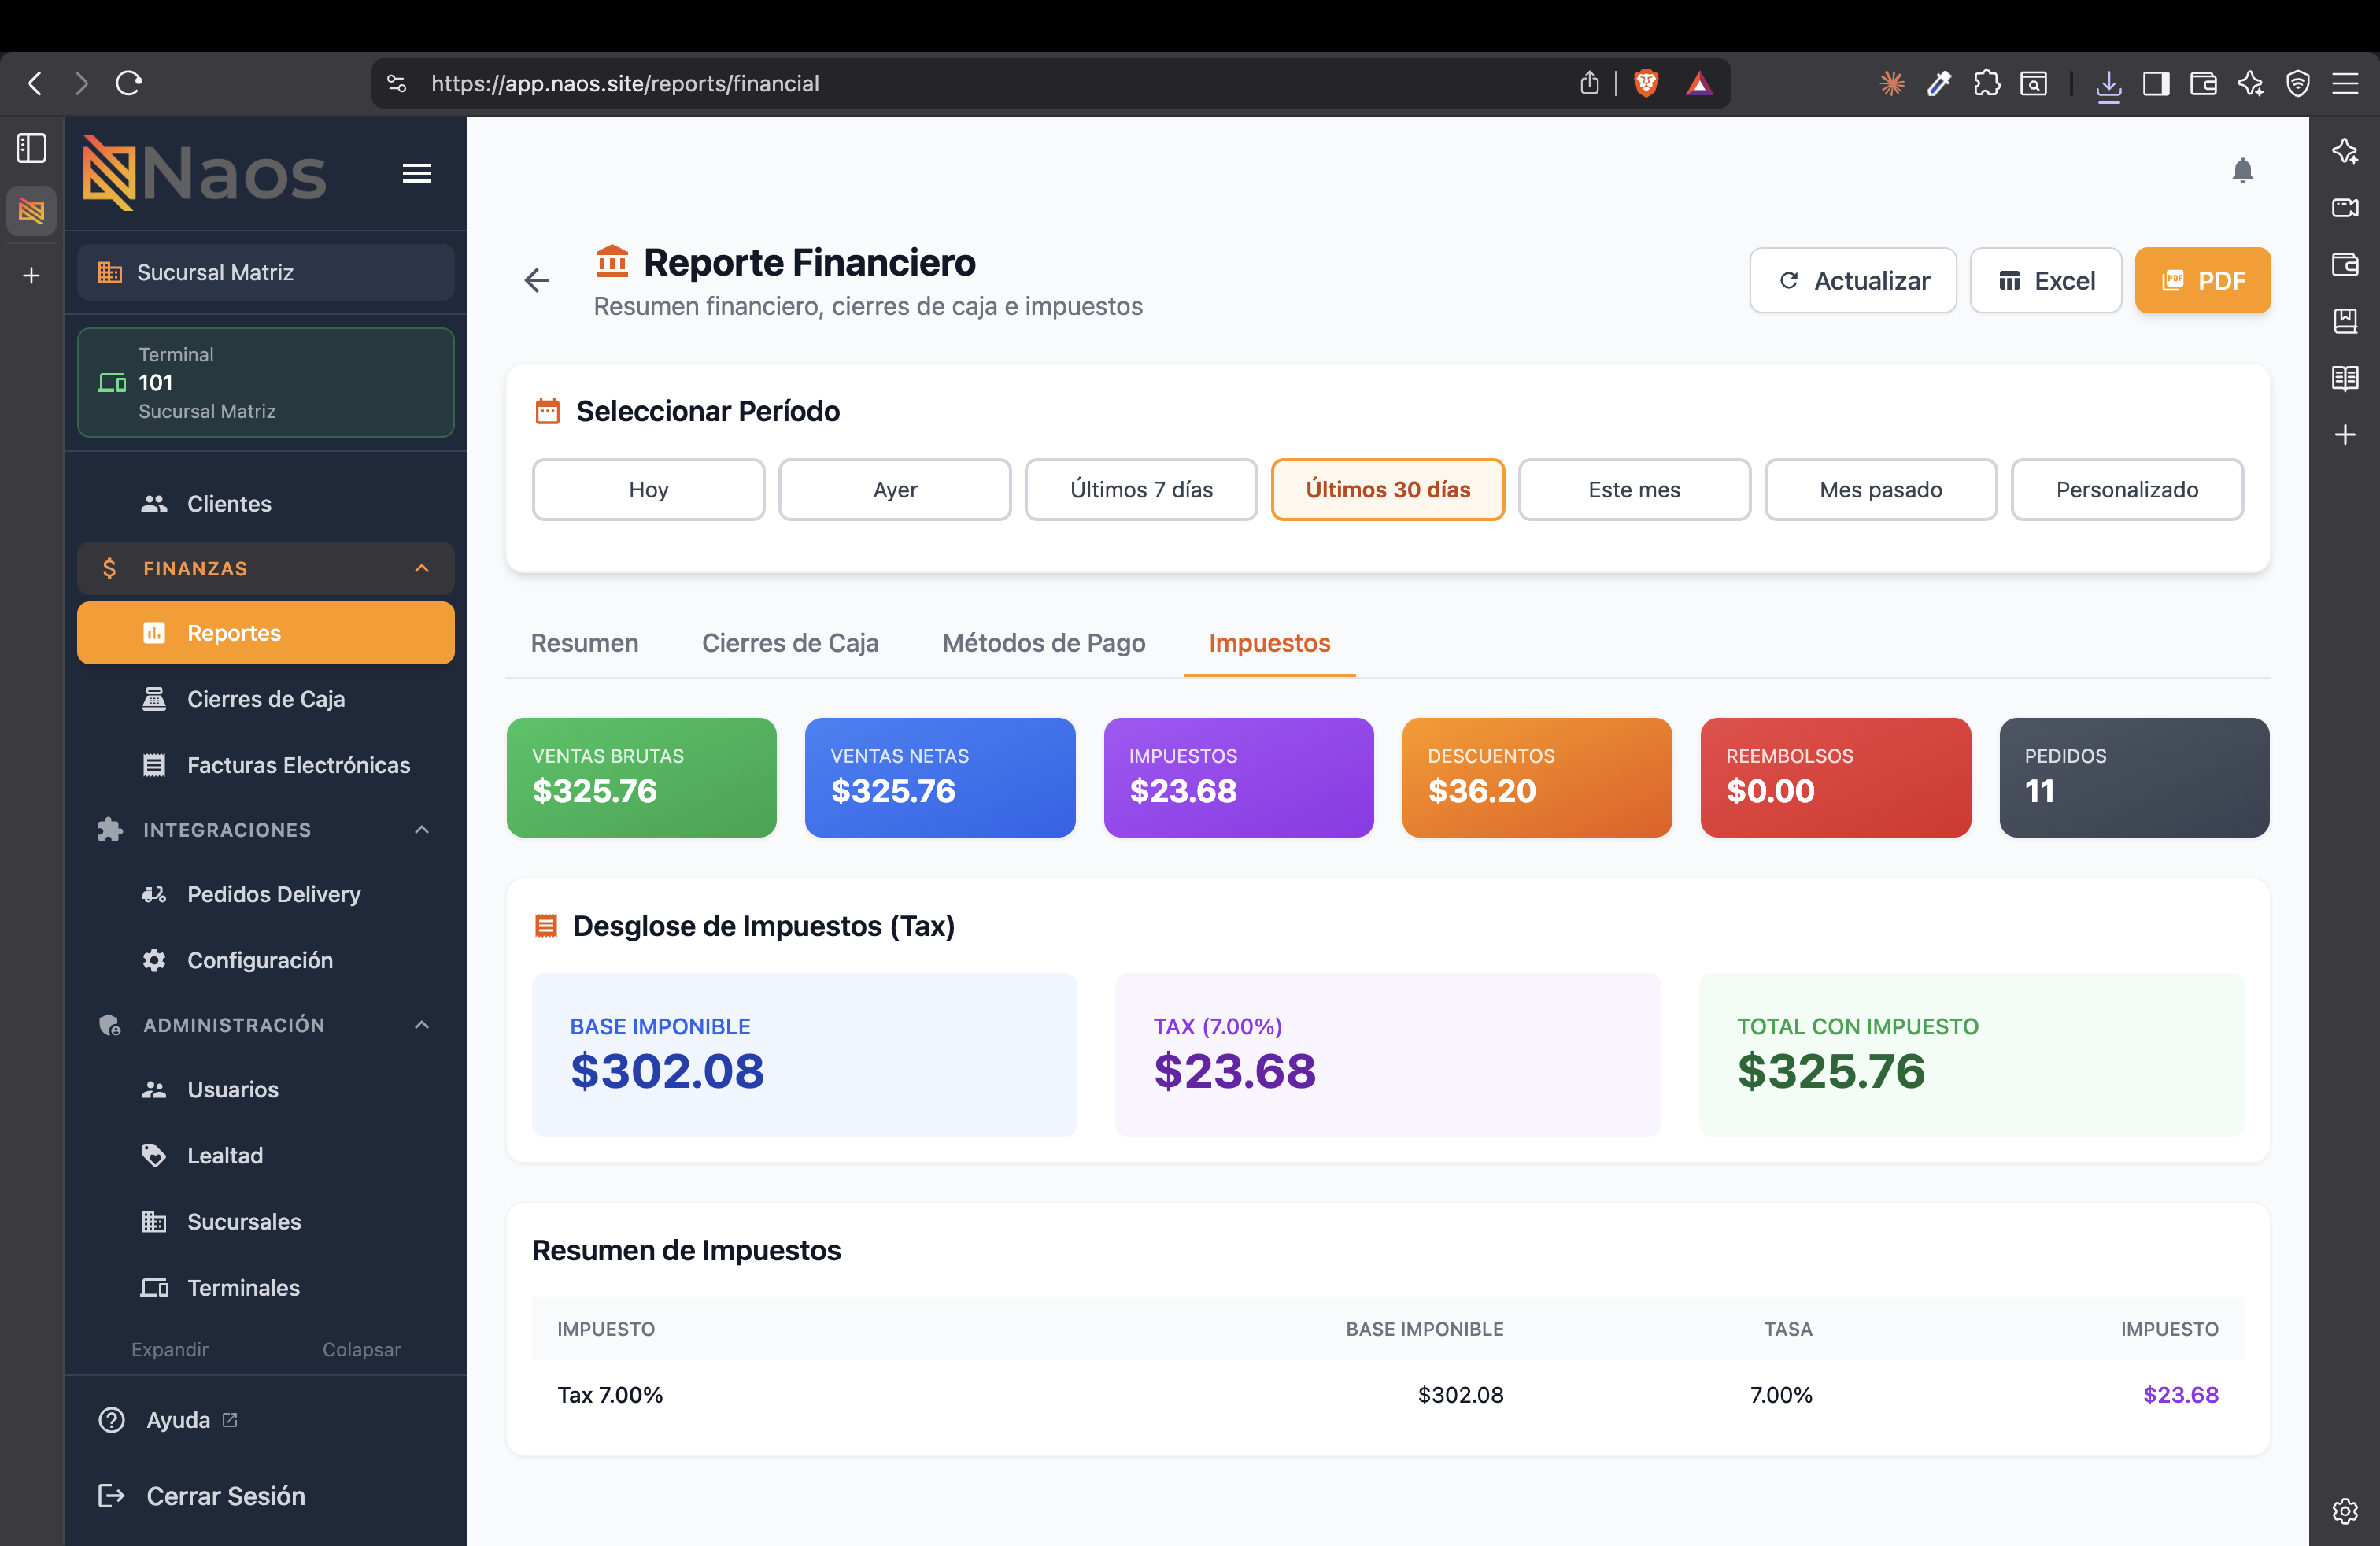Click Expandir to expand all menu sections
The width and height of the screenshot is (2380, 1546).
point(170,1349)
